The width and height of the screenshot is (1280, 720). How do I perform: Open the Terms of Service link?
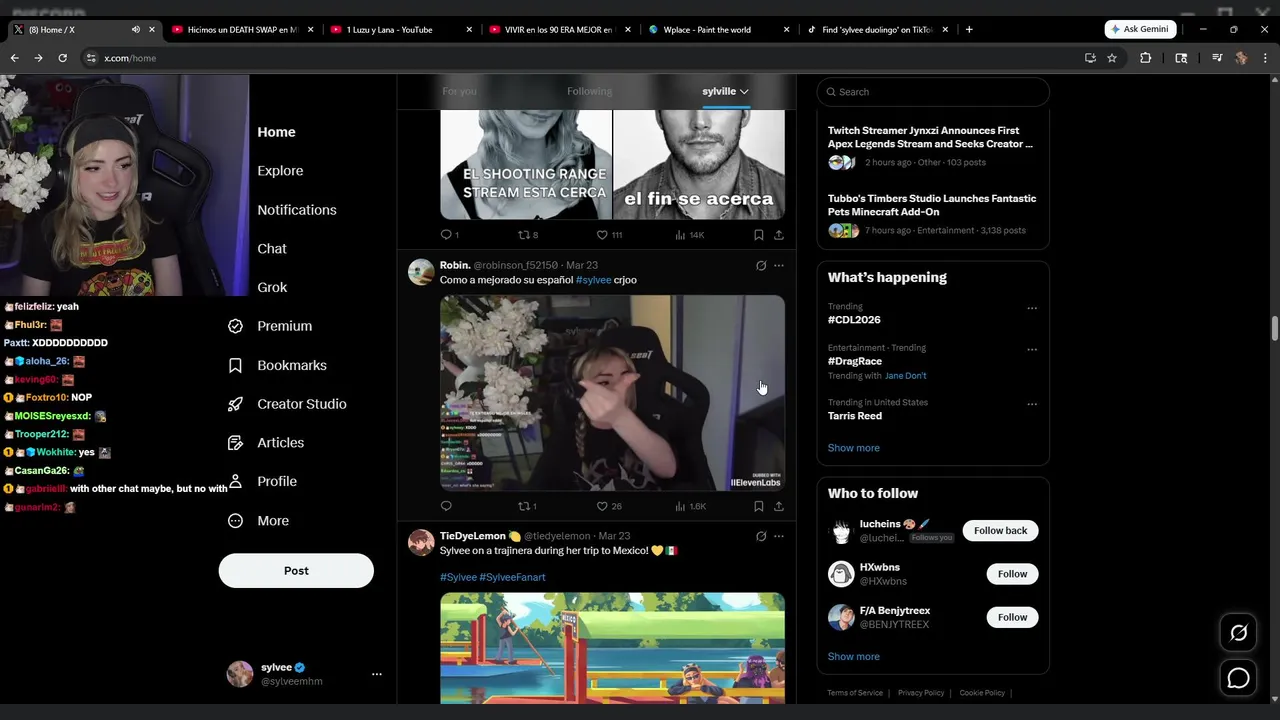[x=855, y=693]
